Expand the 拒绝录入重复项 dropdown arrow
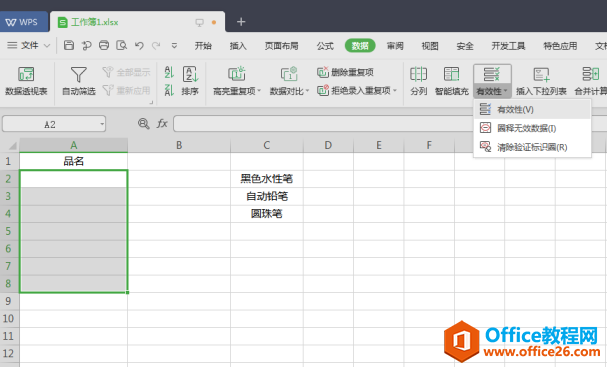This screenshot has width=607, height=369. 395,91
